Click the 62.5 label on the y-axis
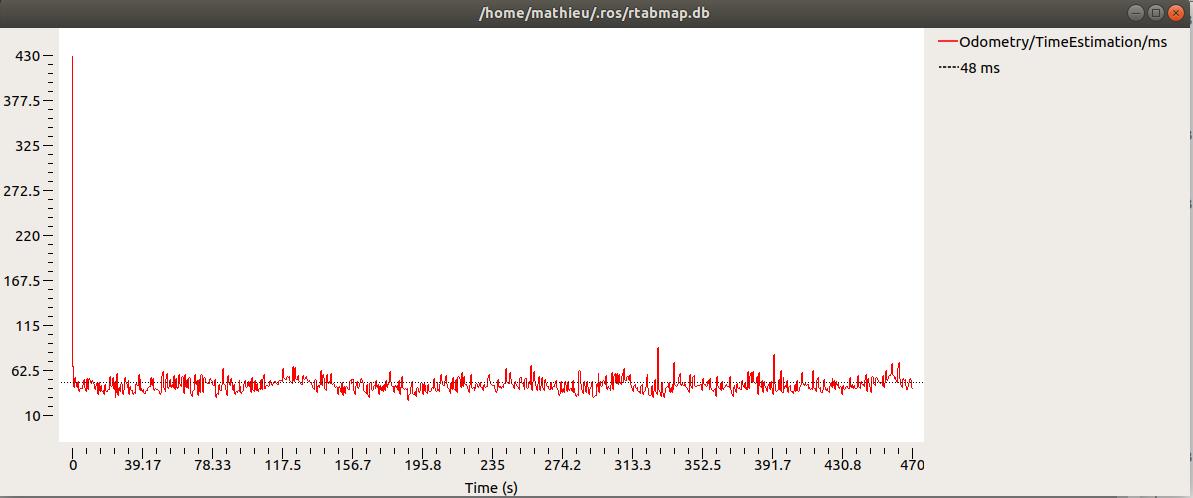The image size is (1193, 498). pos(24,371)
